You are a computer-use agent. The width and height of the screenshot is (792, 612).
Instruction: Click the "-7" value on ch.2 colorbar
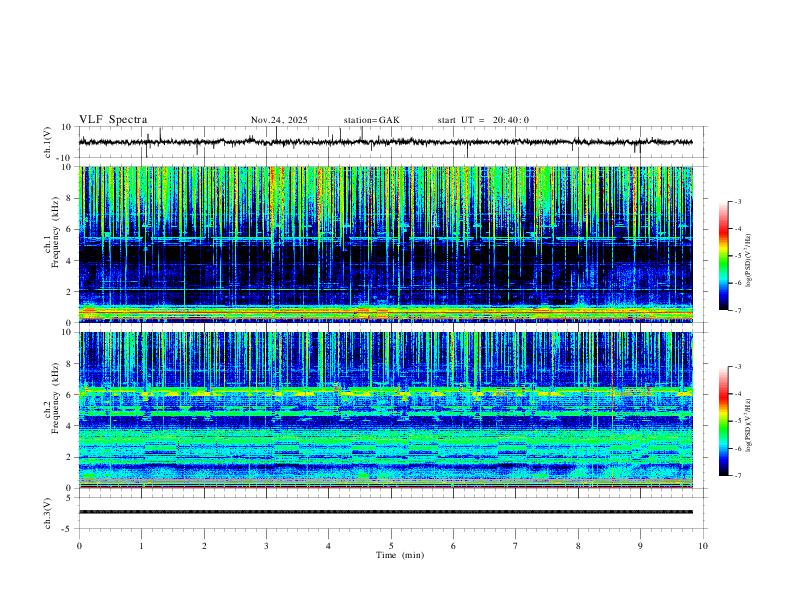pyautogui.click(x=737, y=475)
